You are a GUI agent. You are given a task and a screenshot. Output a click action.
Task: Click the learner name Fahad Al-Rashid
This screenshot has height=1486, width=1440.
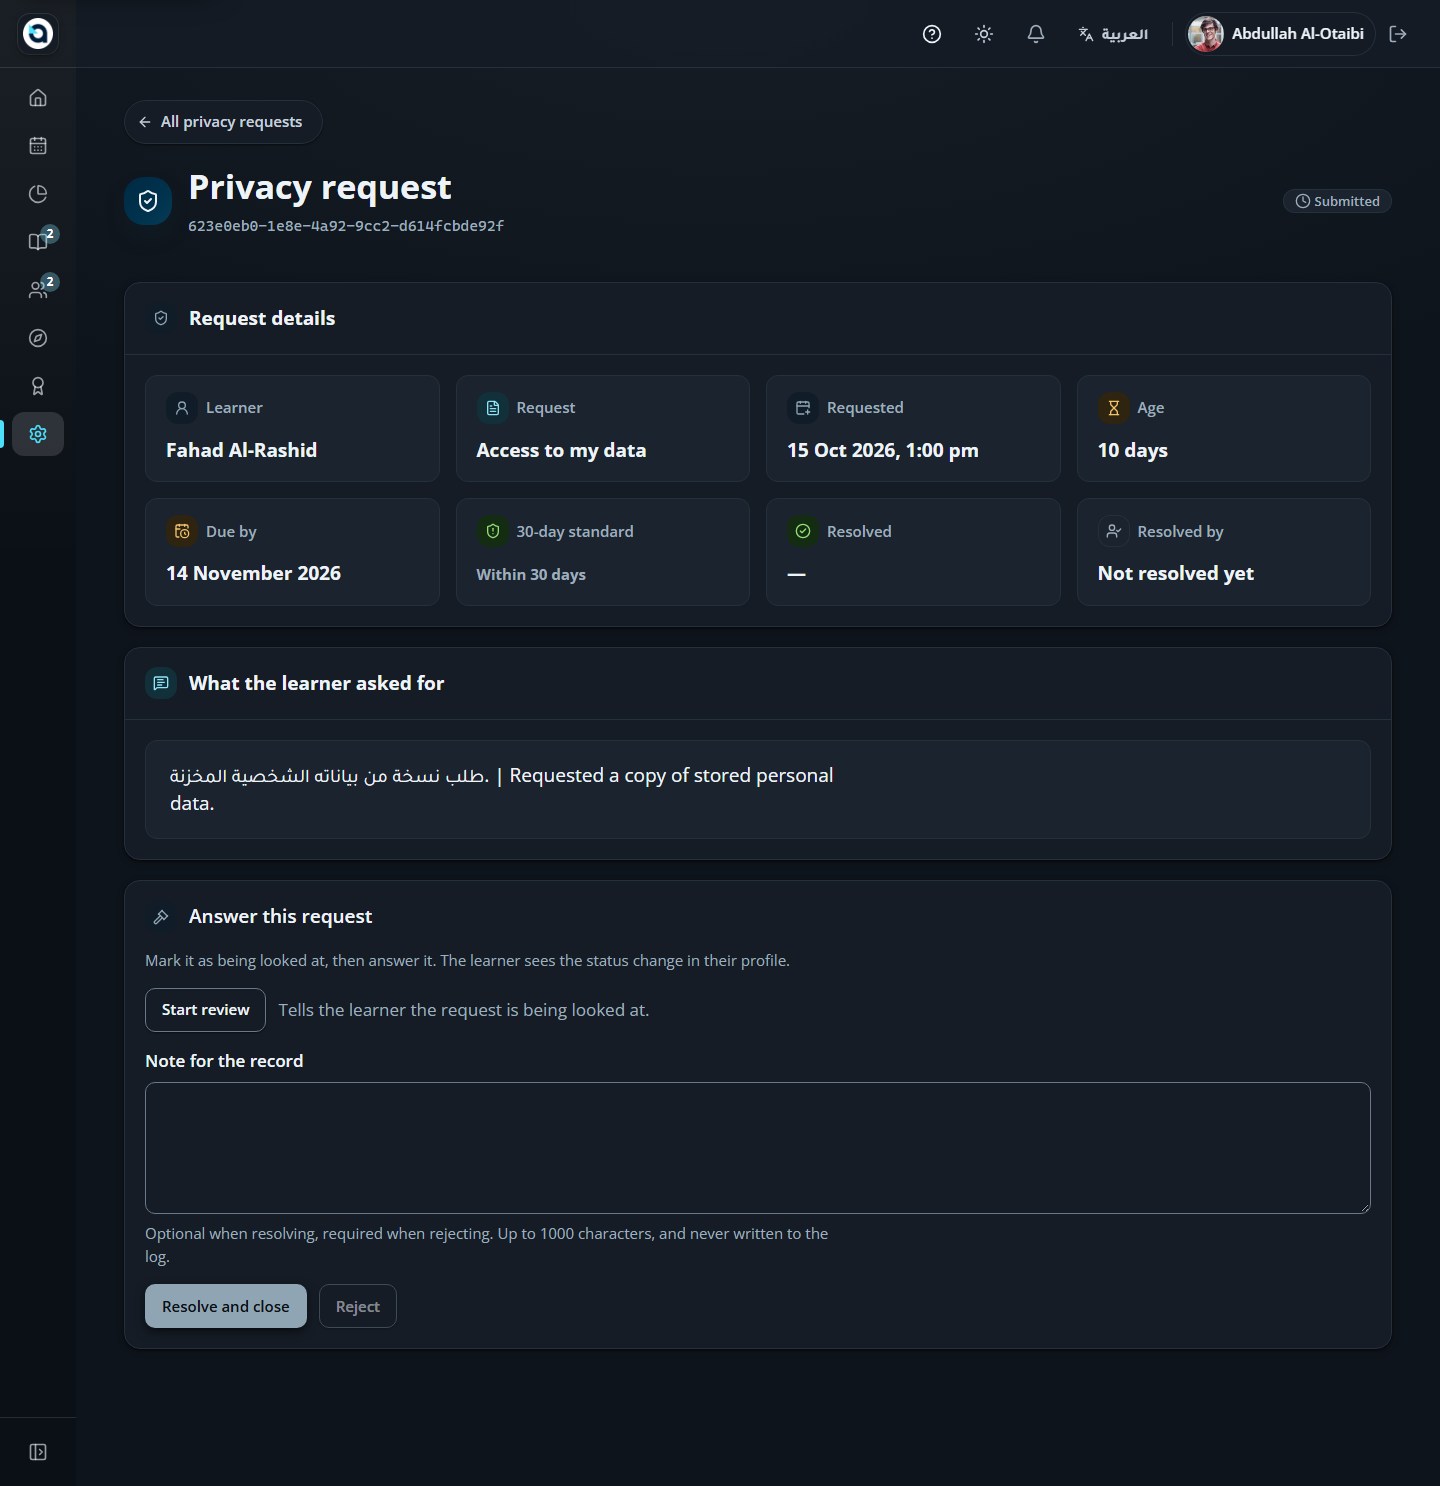(241, 450)
